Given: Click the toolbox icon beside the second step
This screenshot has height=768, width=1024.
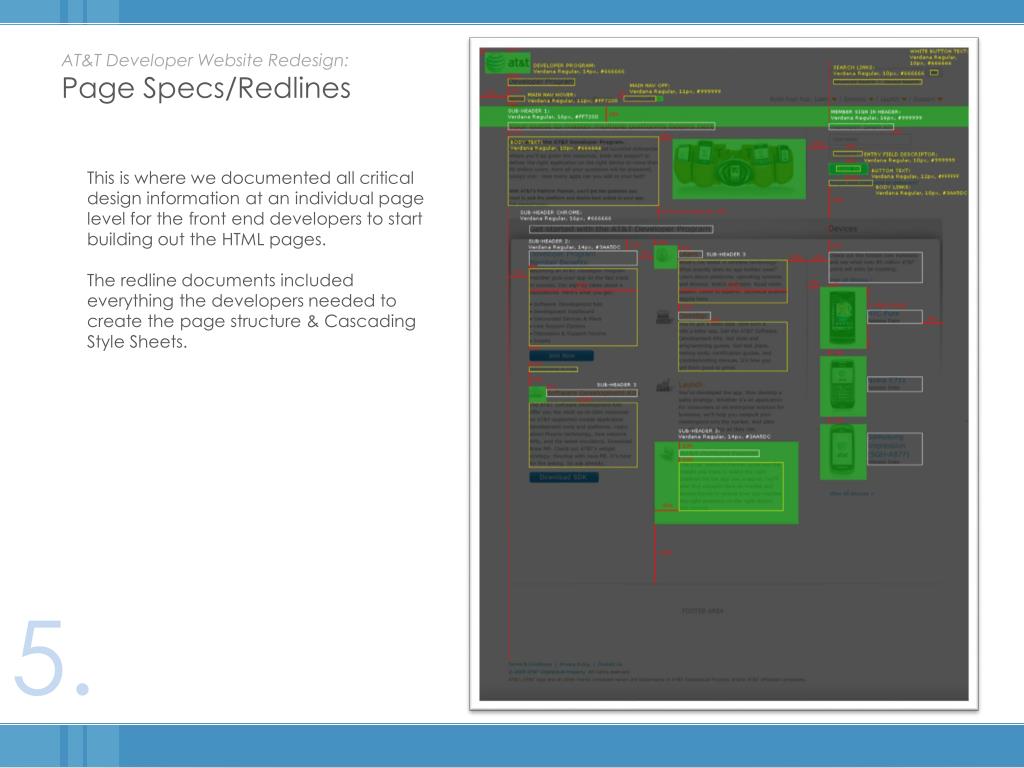Looking at the screenshot, I should 664,317.
